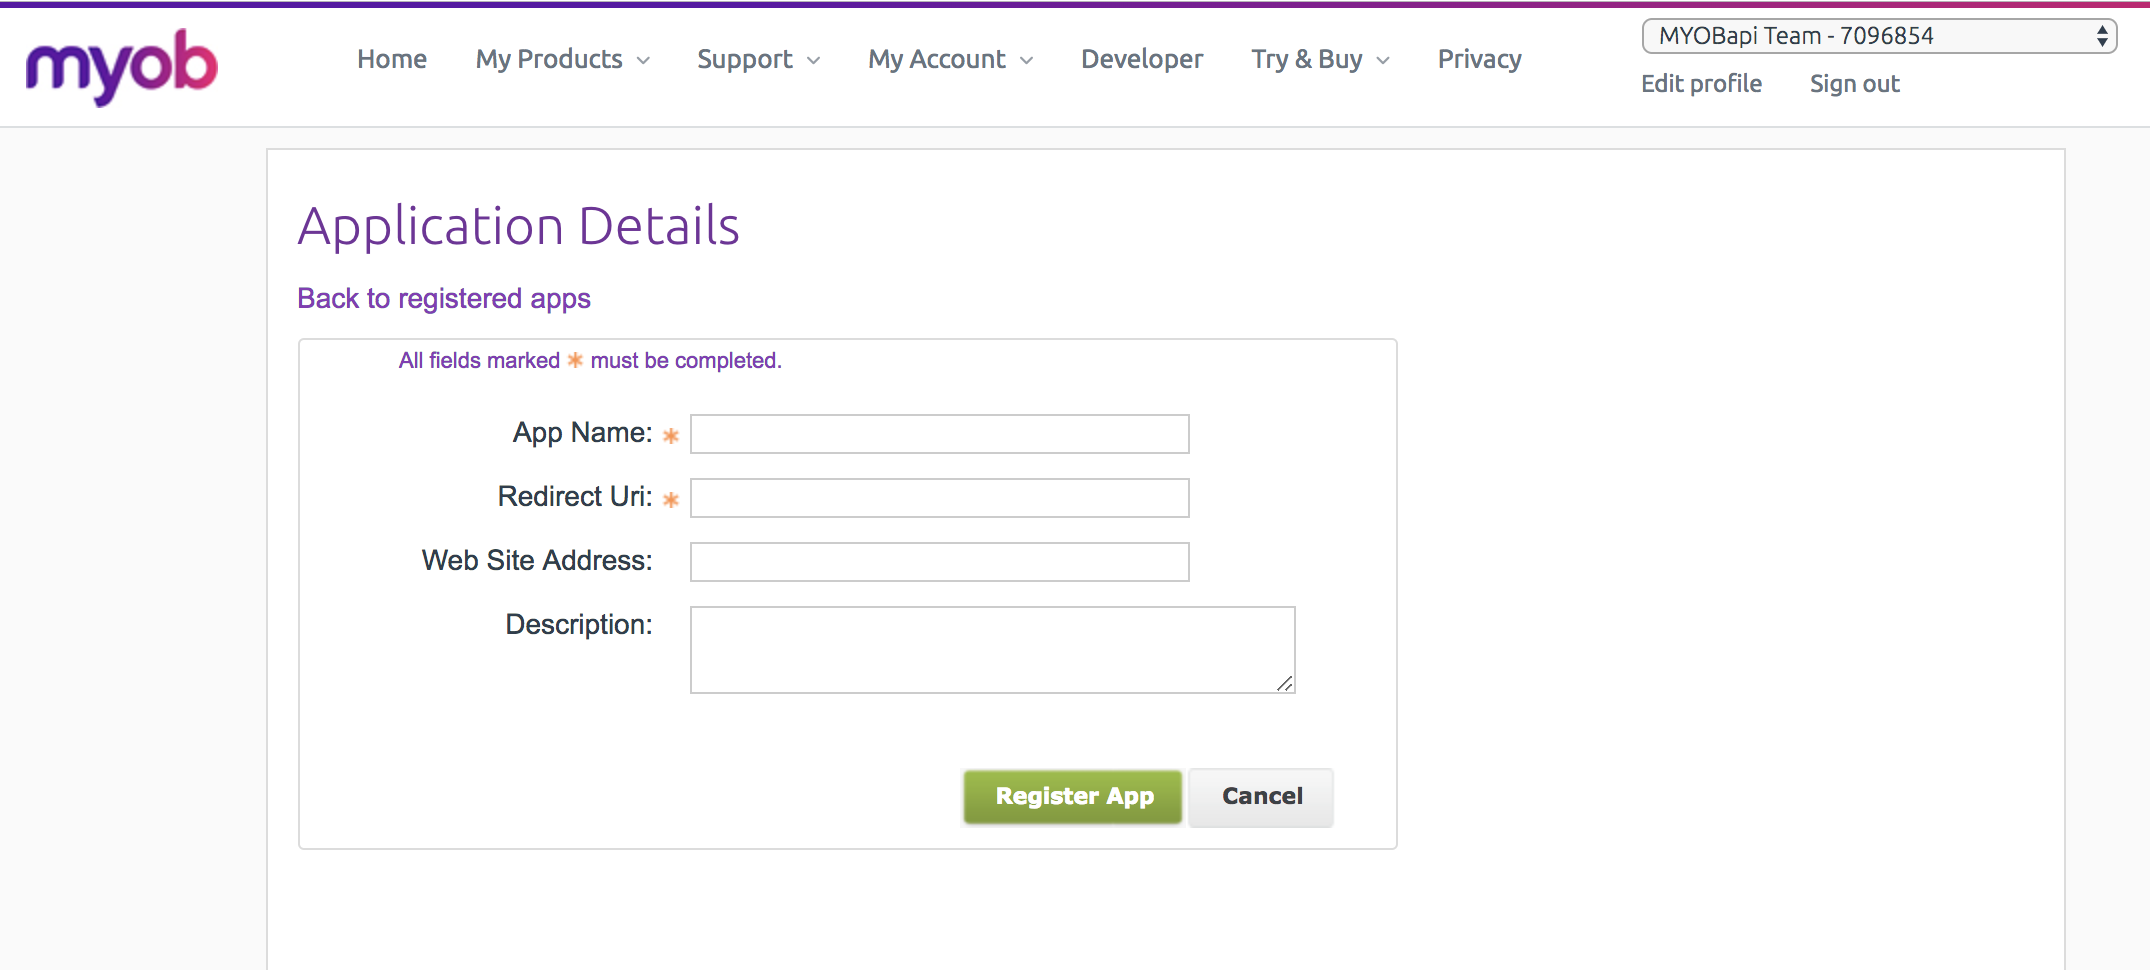Expand the My Account menu chevron
The image size is (2150, 970).
[1026, 61]
